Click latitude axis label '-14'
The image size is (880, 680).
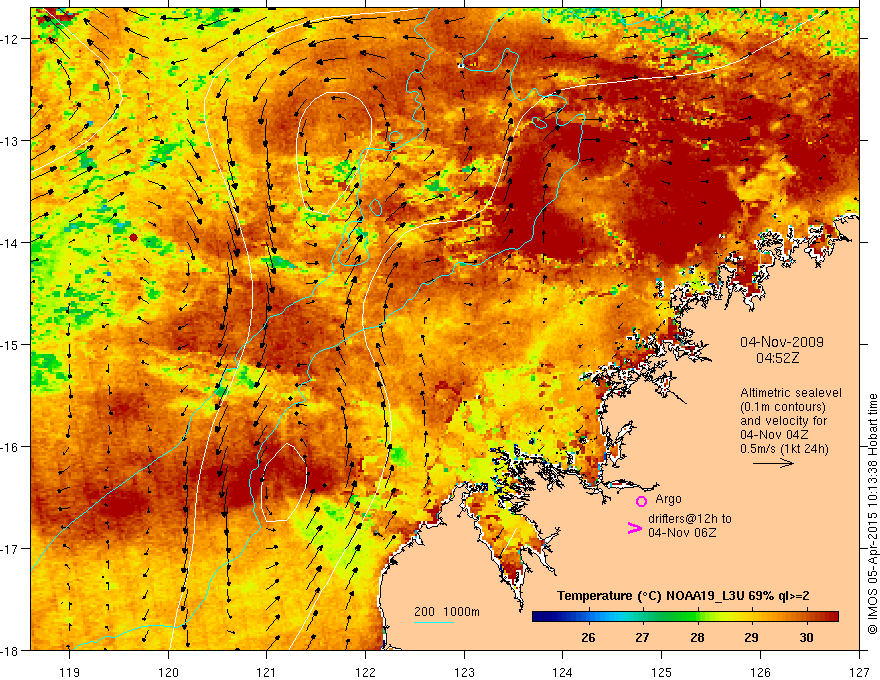10,242
